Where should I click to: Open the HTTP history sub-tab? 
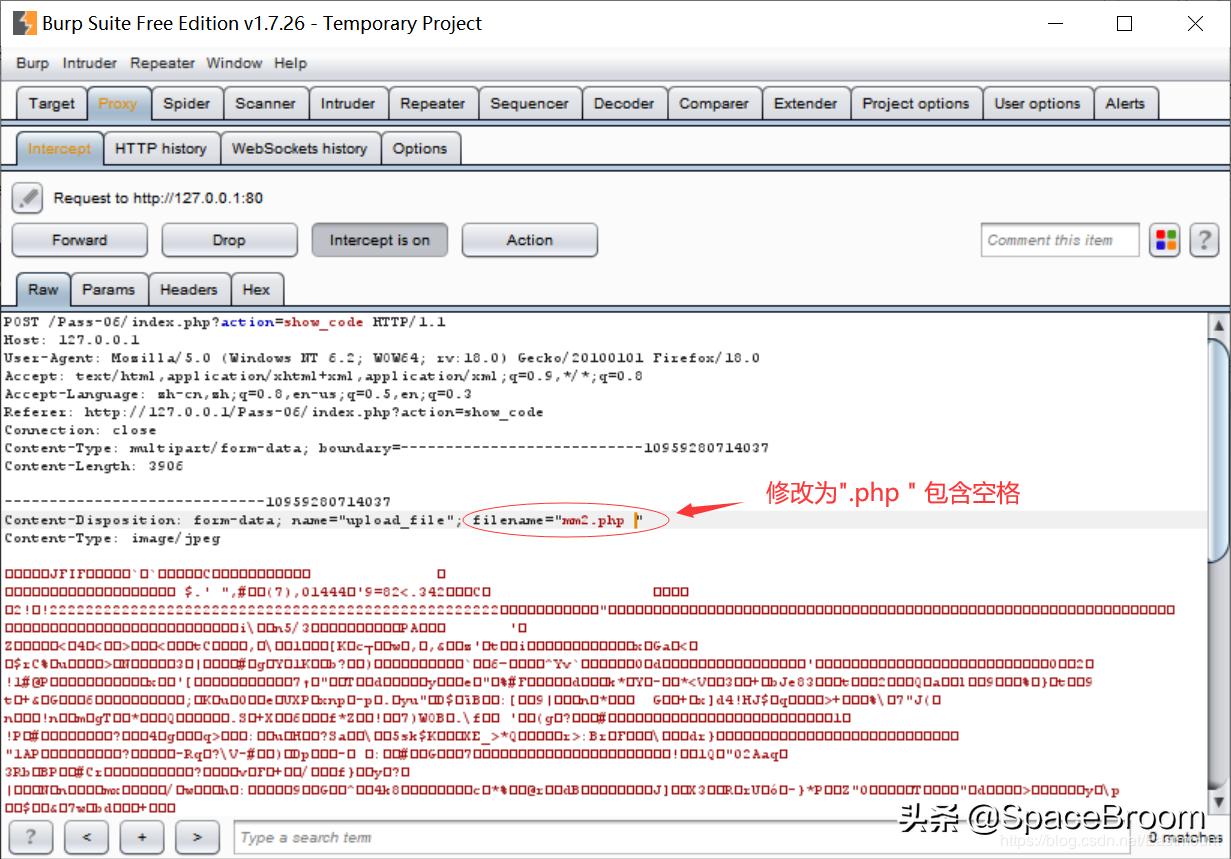(x=161, y=149)
